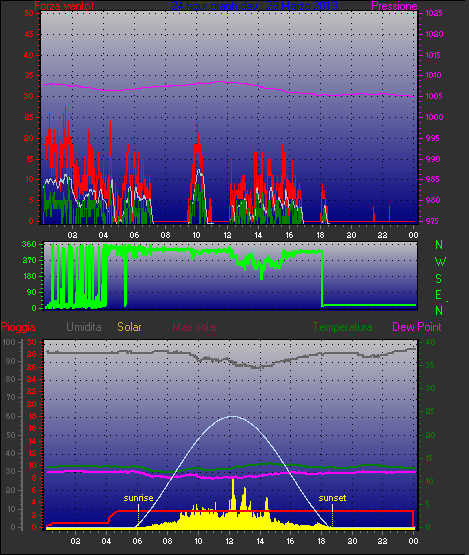The width and height of the screenshot is (469, 555).
Task: Click the Max solar legend label
Action: click(195, 327)
